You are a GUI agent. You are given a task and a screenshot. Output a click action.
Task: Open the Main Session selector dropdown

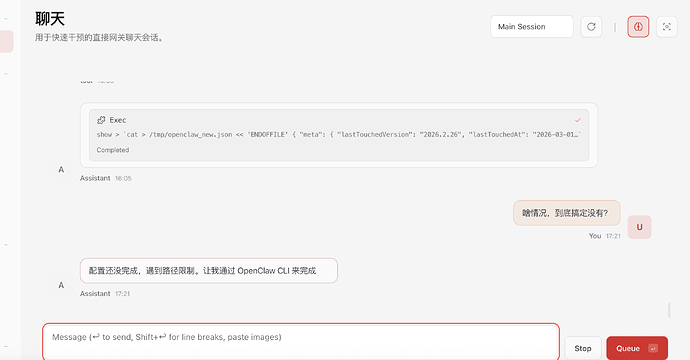point(532,27)
